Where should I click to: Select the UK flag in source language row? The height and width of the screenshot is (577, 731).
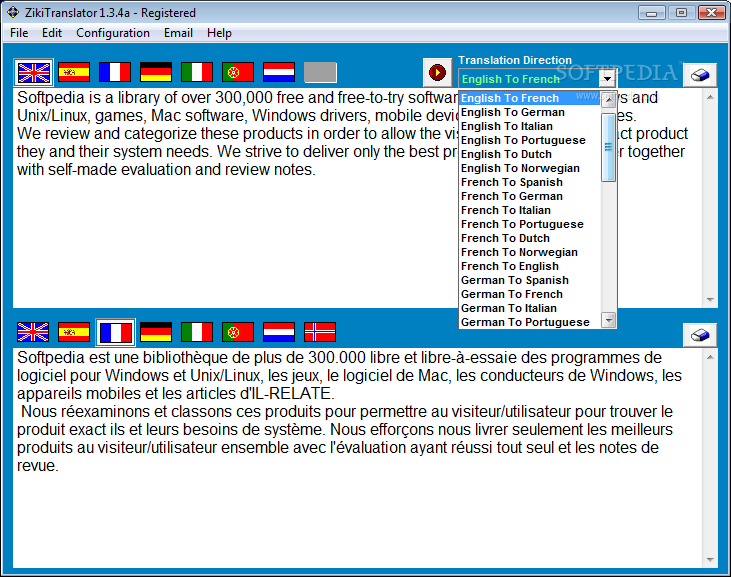click(x=34, y=73)
